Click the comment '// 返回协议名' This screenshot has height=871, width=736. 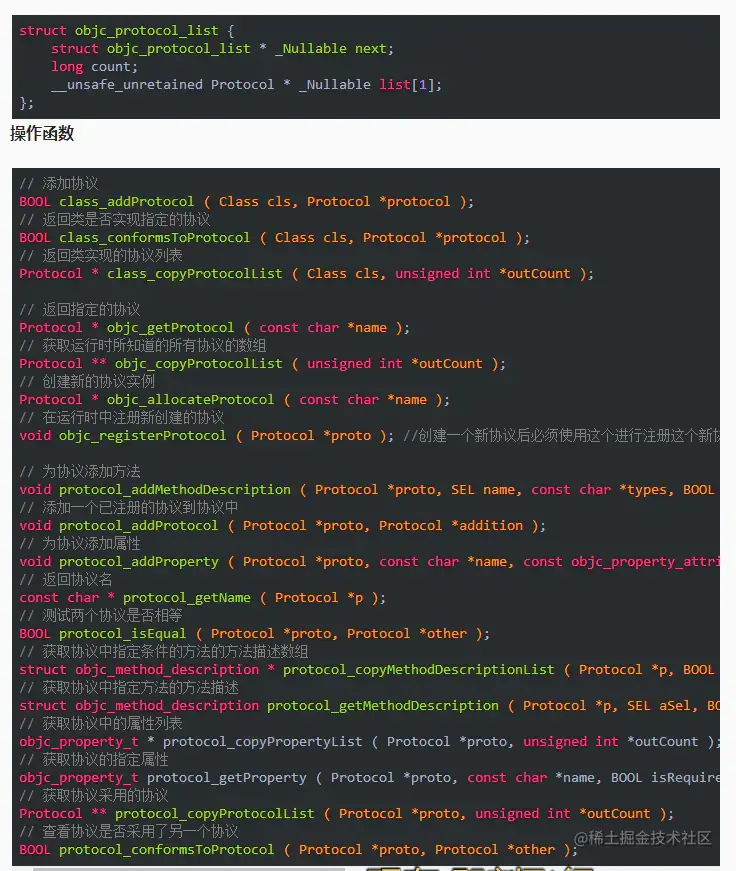(66, 580)
